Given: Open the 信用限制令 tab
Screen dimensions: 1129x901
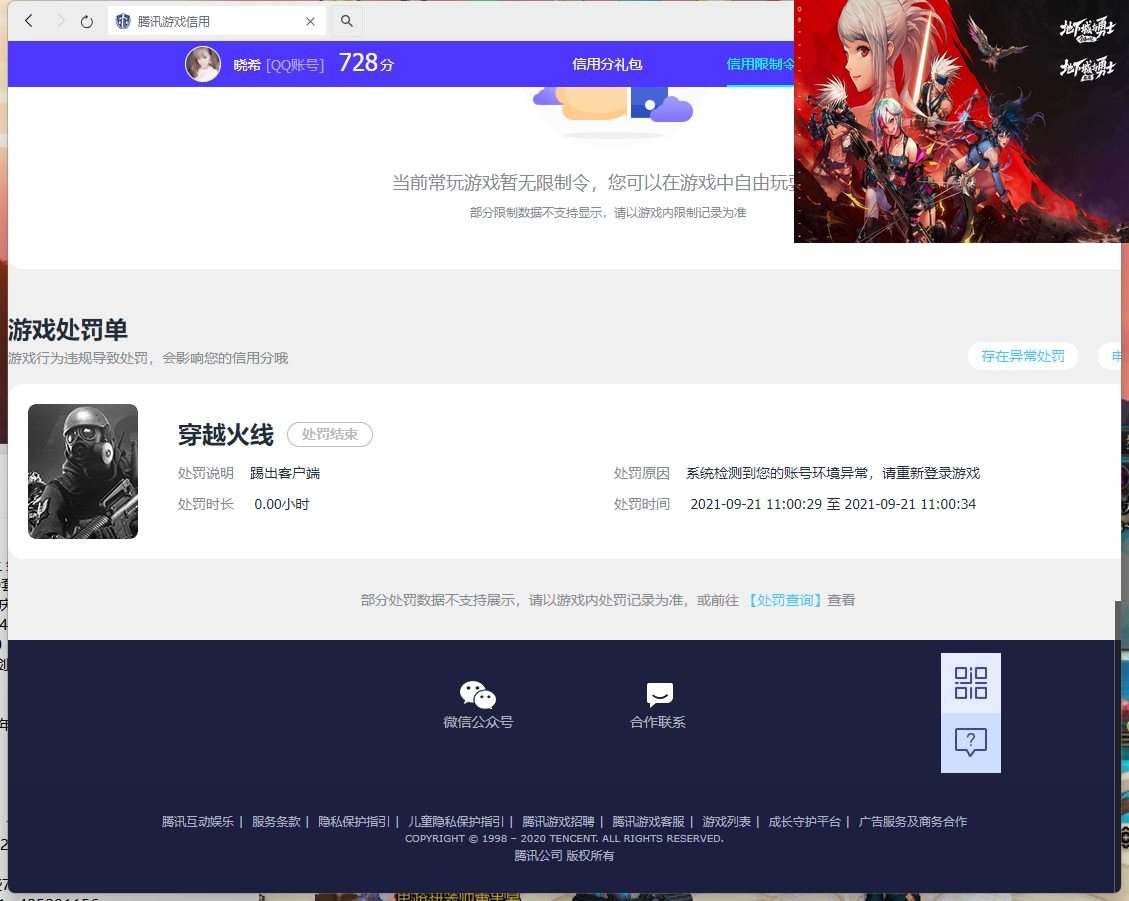Looking at the screenshot, I should (760, 64).
